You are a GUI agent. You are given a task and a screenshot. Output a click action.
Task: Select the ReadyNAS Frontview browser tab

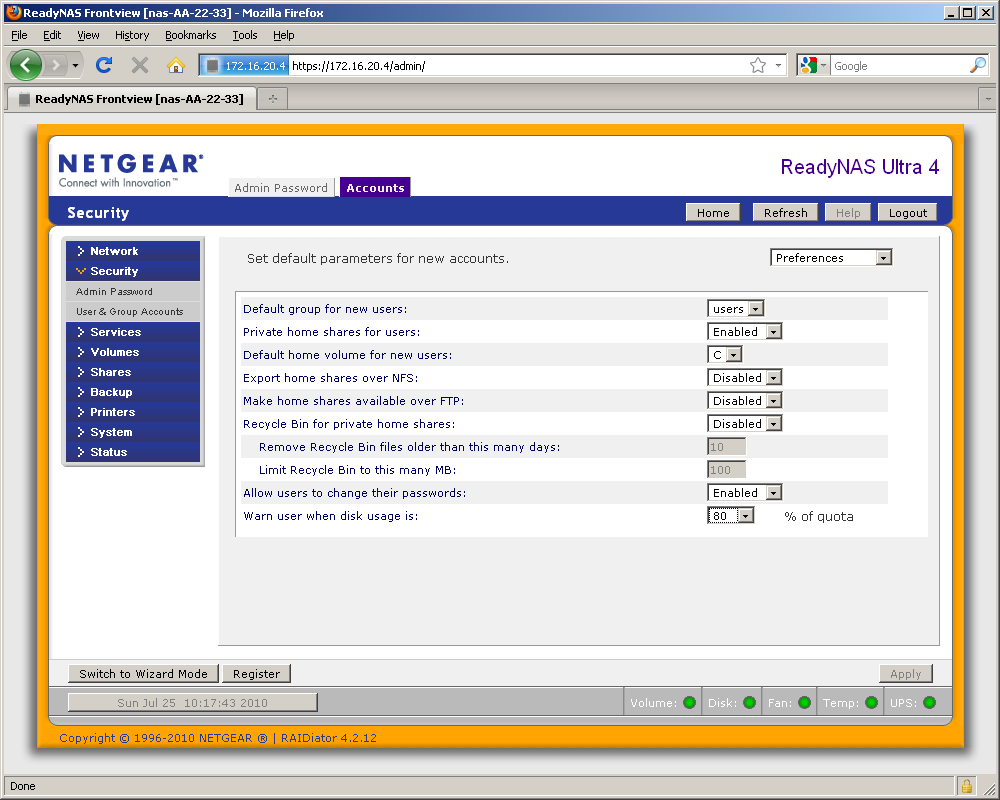131,99
